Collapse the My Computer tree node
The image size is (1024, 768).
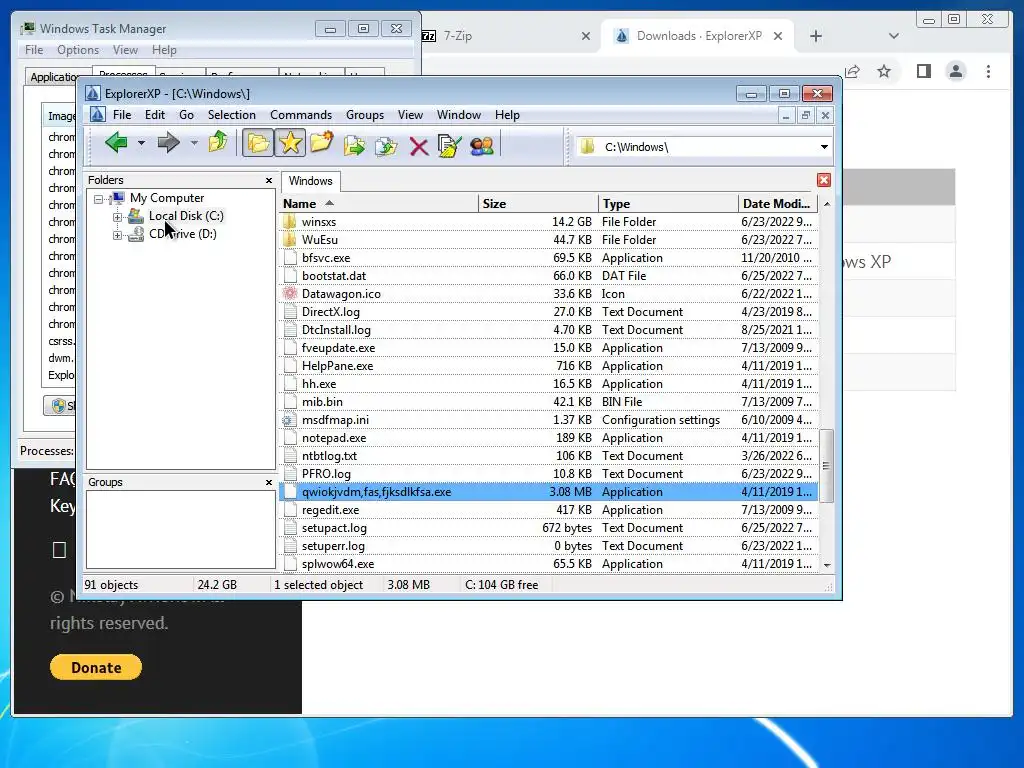click(99, 199)
